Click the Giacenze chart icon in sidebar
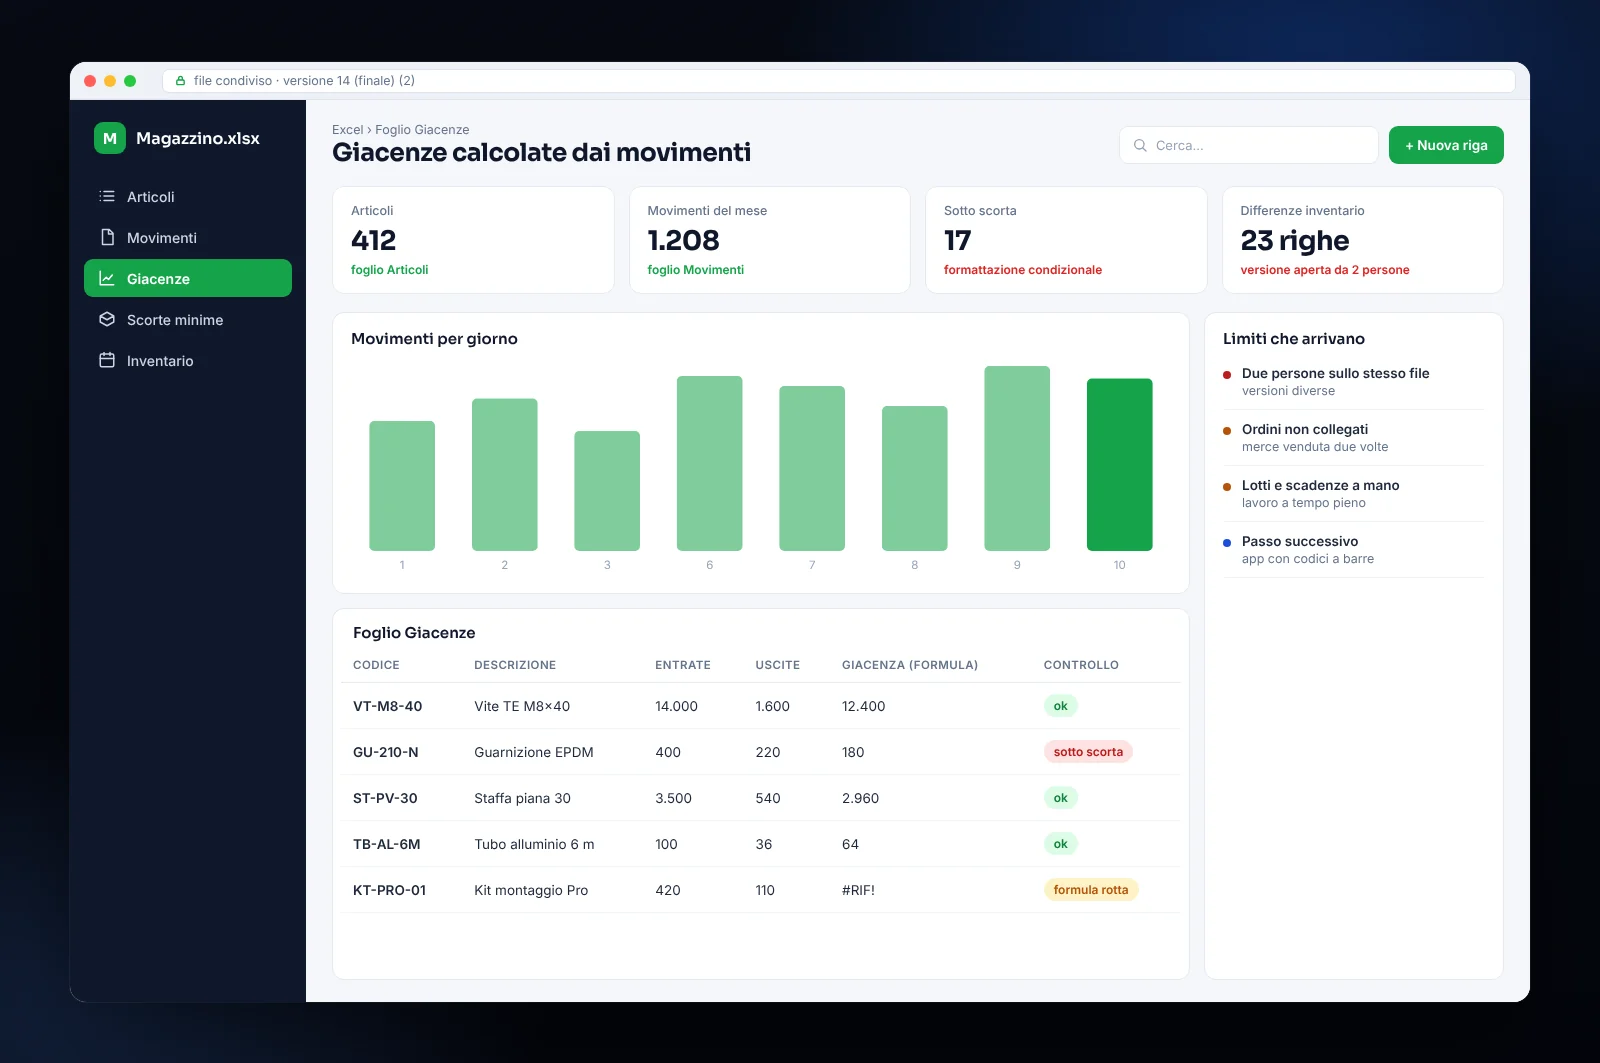1600x1063 pixels. point(107,279)
